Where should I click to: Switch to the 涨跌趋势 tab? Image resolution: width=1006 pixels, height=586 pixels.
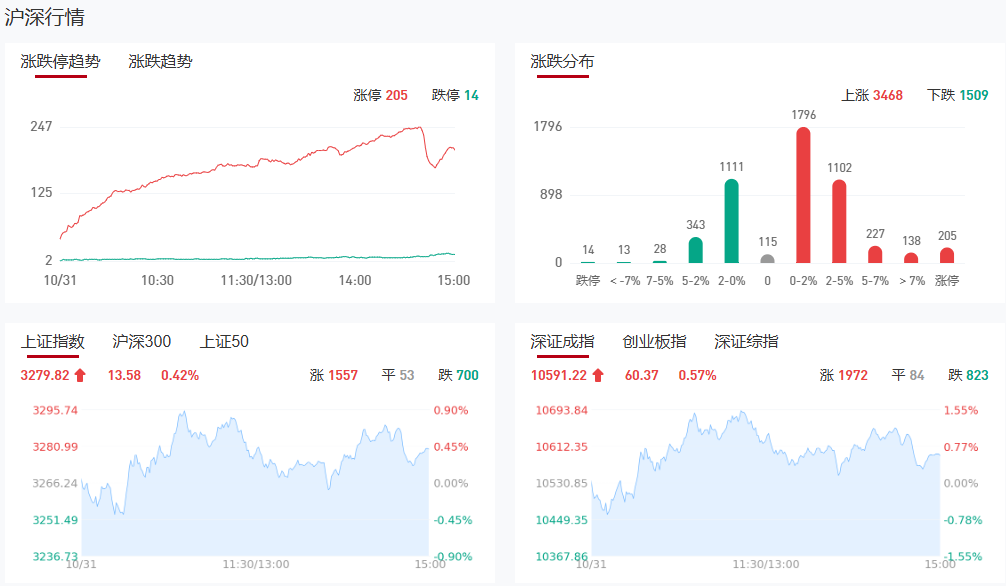tap(160, 62)
